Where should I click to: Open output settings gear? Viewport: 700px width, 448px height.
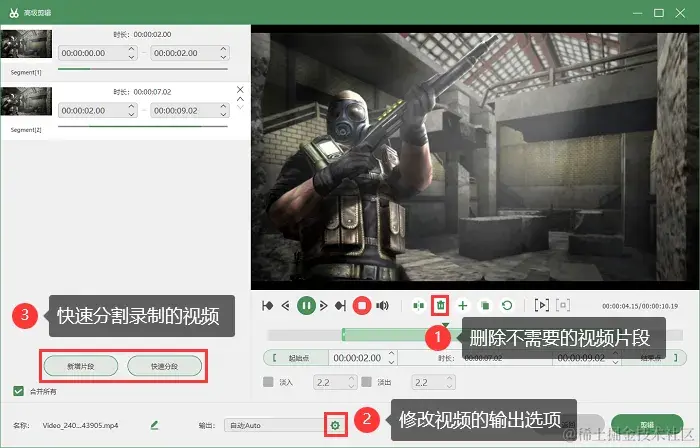pos(335,425)
